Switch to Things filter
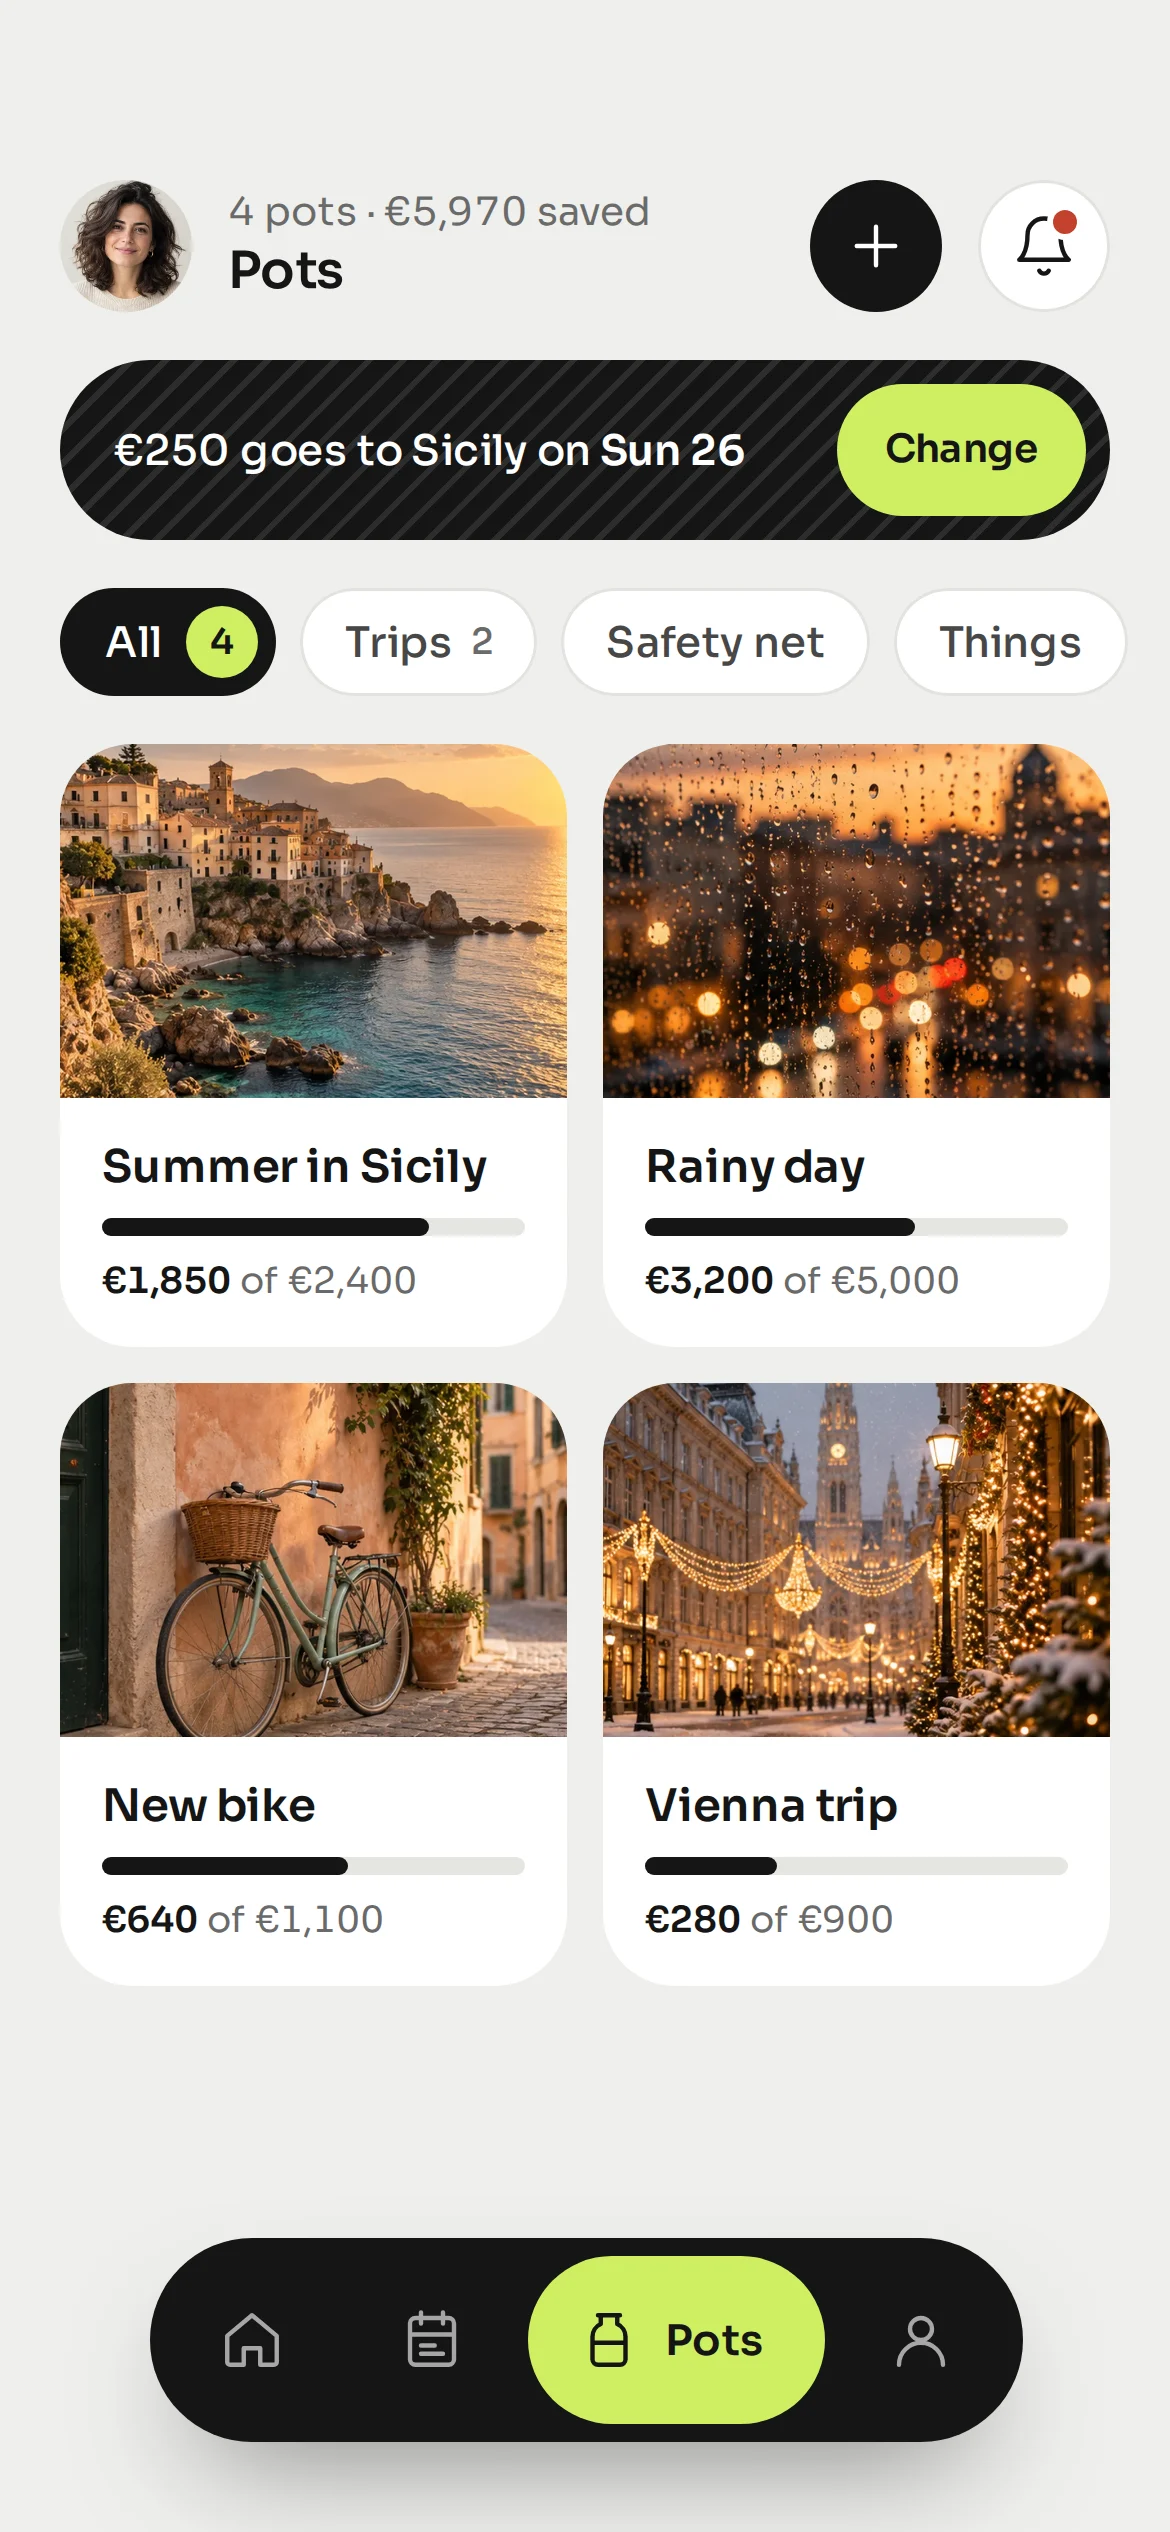Viewport: 1170px width, 2532px height. click(x=1010, y=642)
